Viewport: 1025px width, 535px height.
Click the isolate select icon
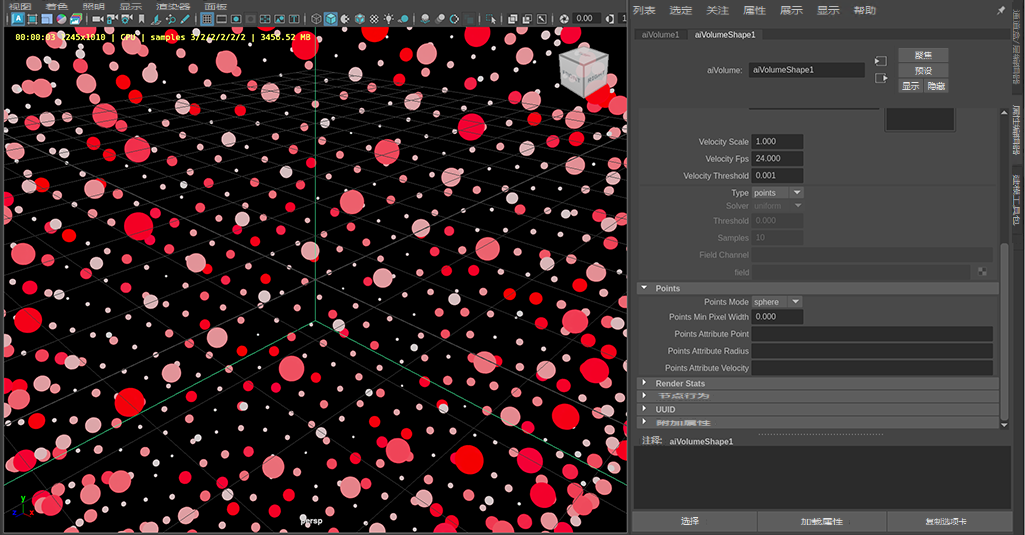coord(490,19)
